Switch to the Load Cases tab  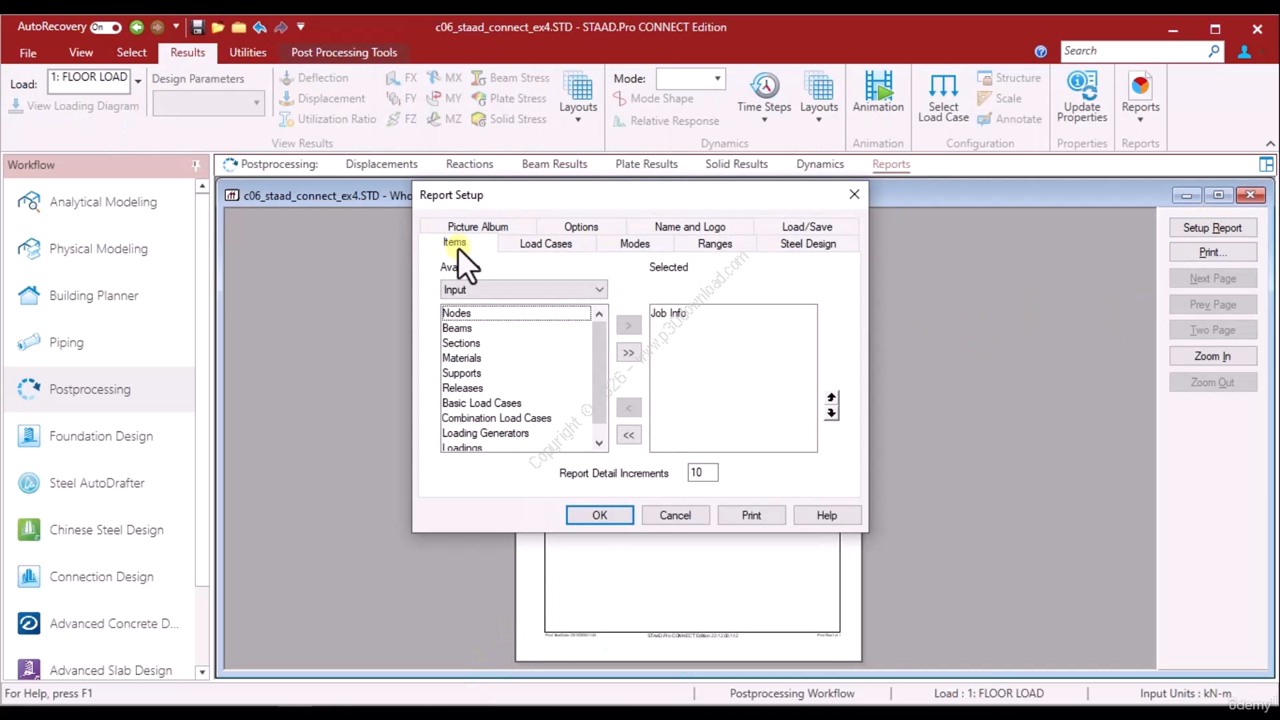point(545,244)
